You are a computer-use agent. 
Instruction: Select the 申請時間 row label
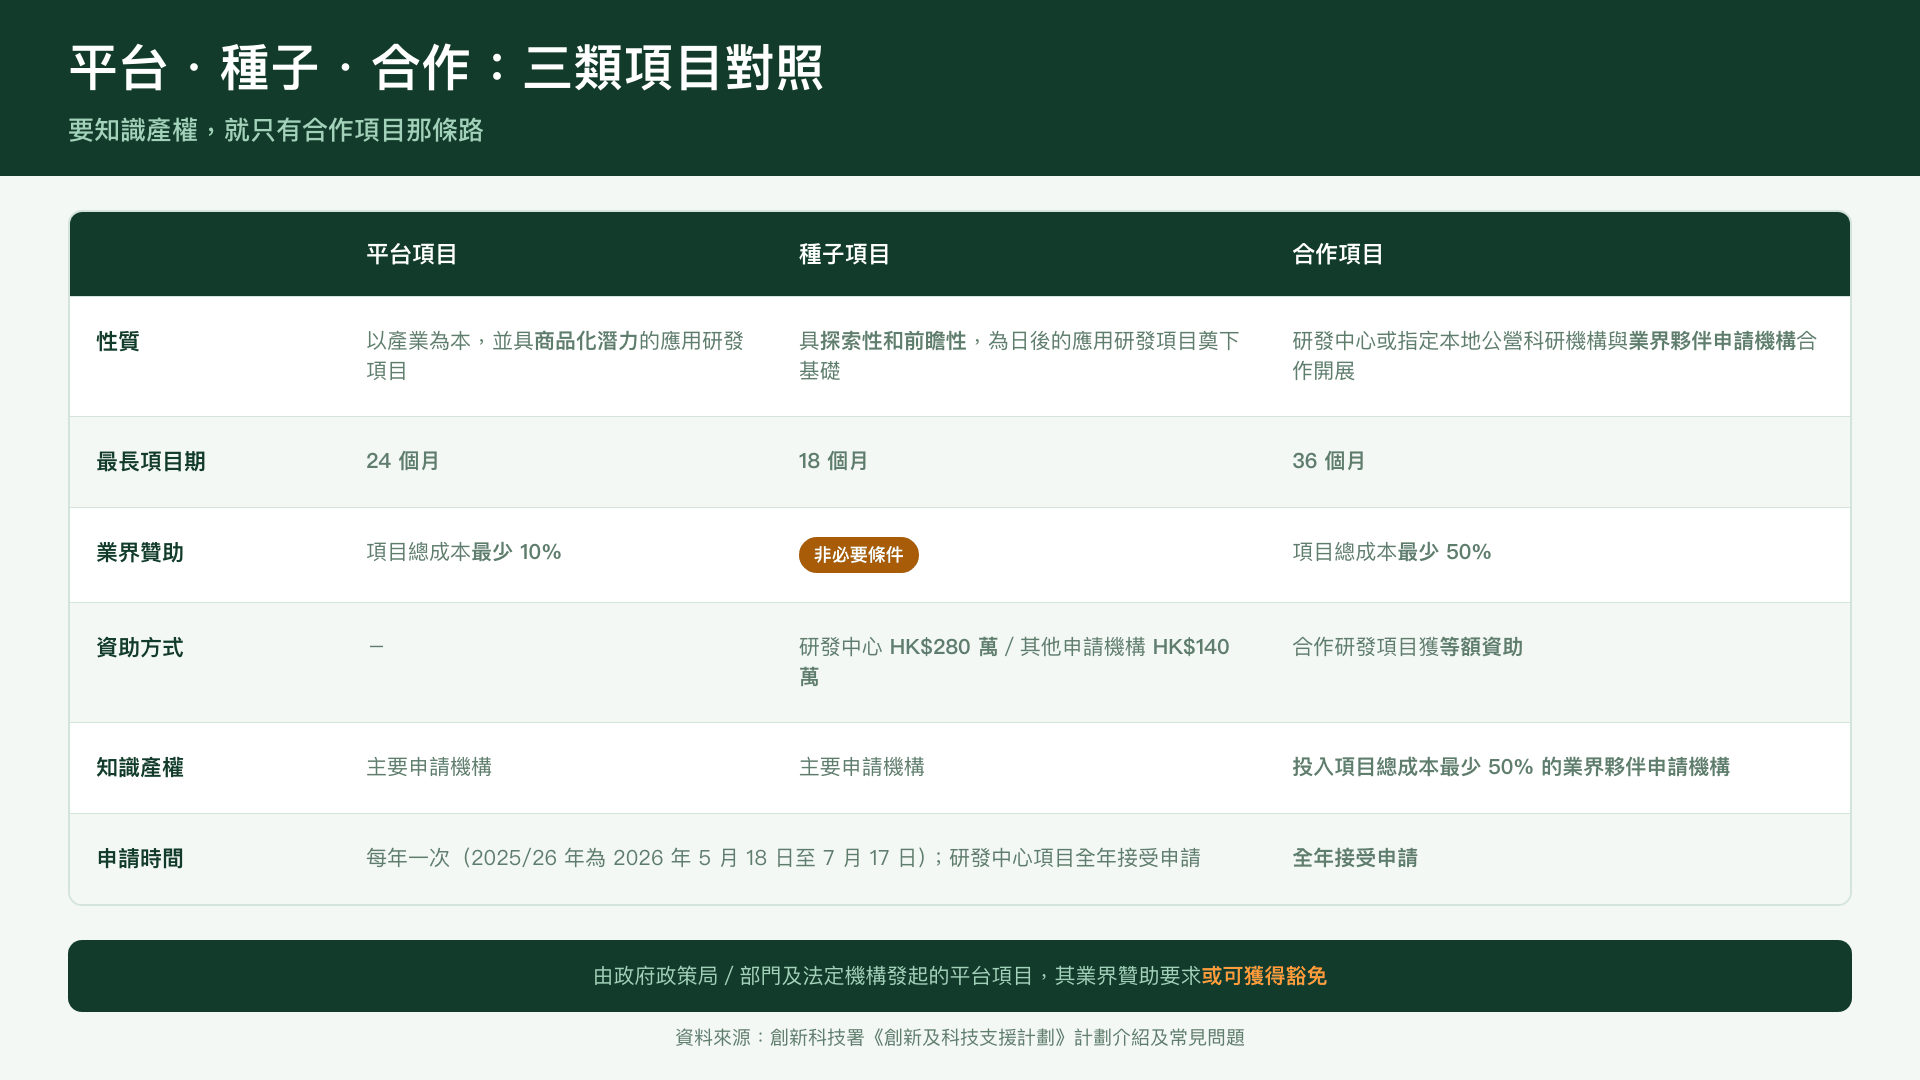coord(140,858)
